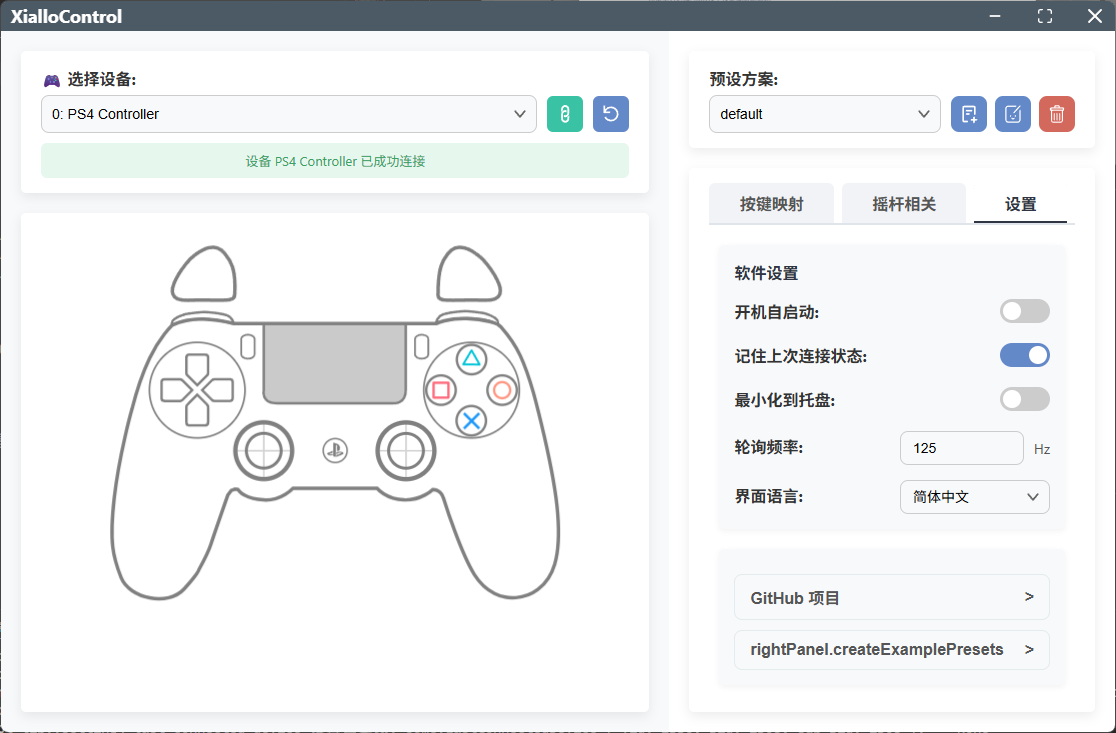Click the 轮询频率 label

coord(769,448)
